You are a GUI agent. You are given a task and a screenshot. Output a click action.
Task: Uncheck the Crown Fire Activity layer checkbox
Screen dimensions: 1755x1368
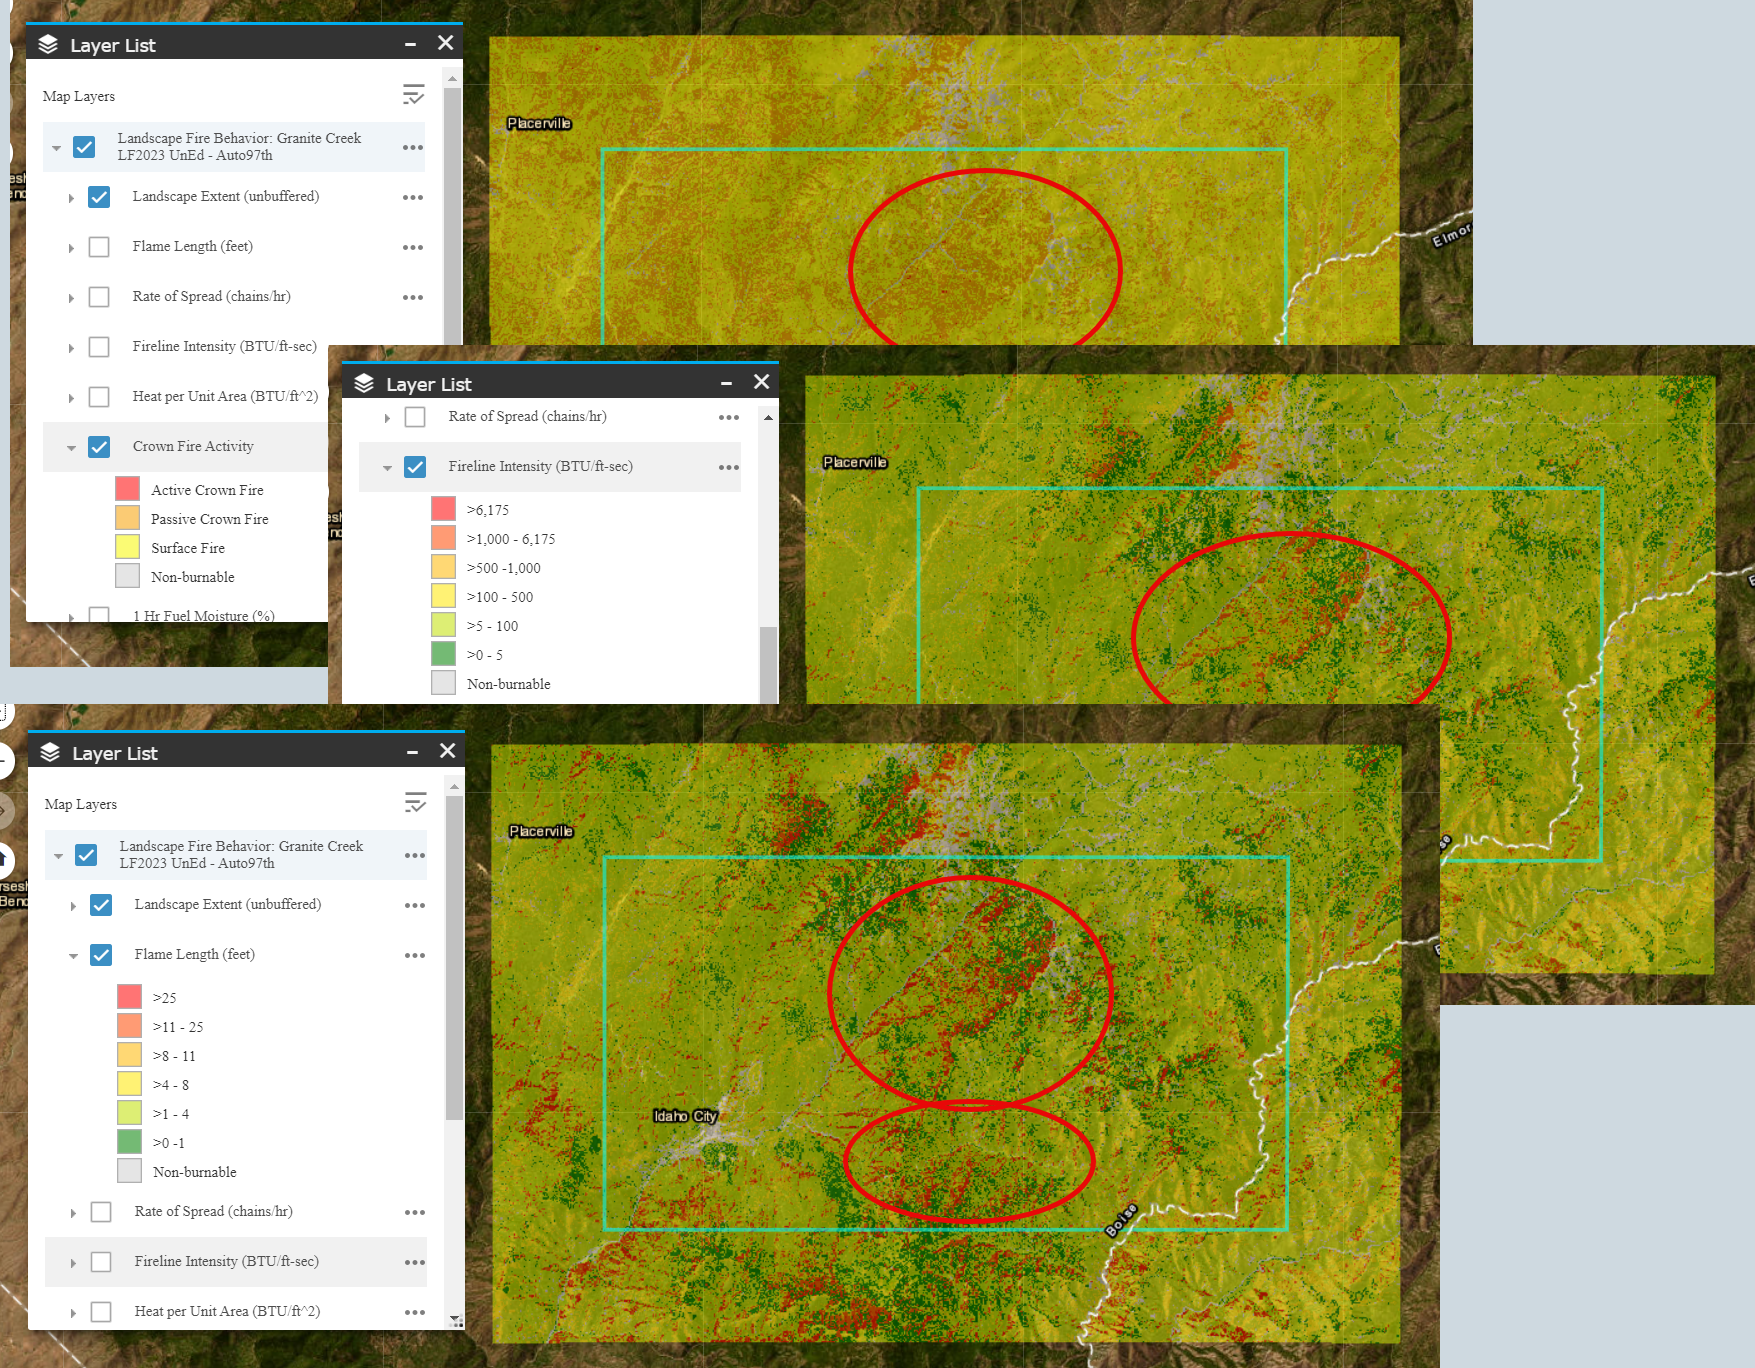click(x=99, y=447)
